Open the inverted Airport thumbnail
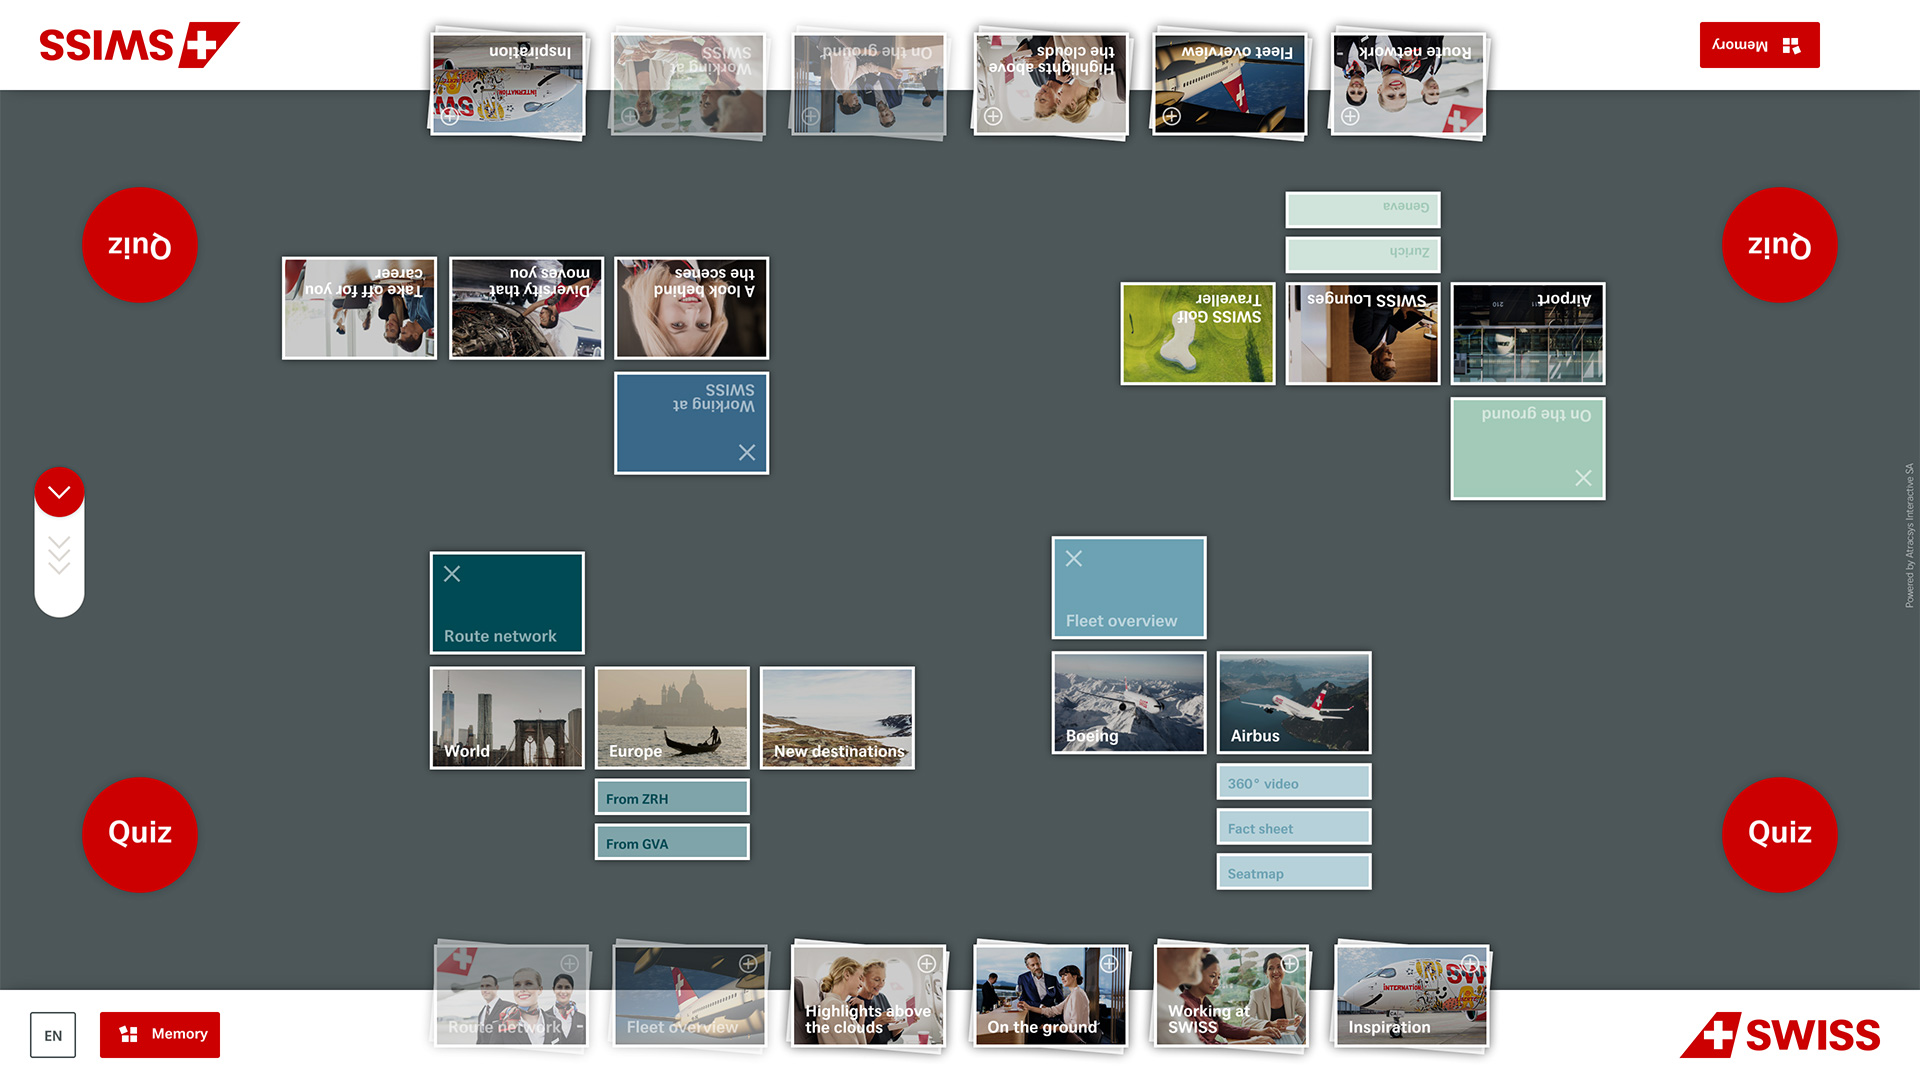 (1528, 334)
